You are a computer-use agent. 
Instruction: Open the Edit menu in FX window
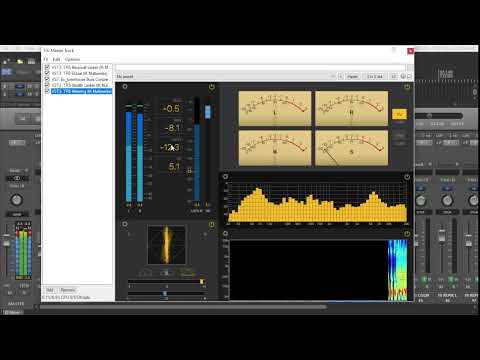(56, 59)
